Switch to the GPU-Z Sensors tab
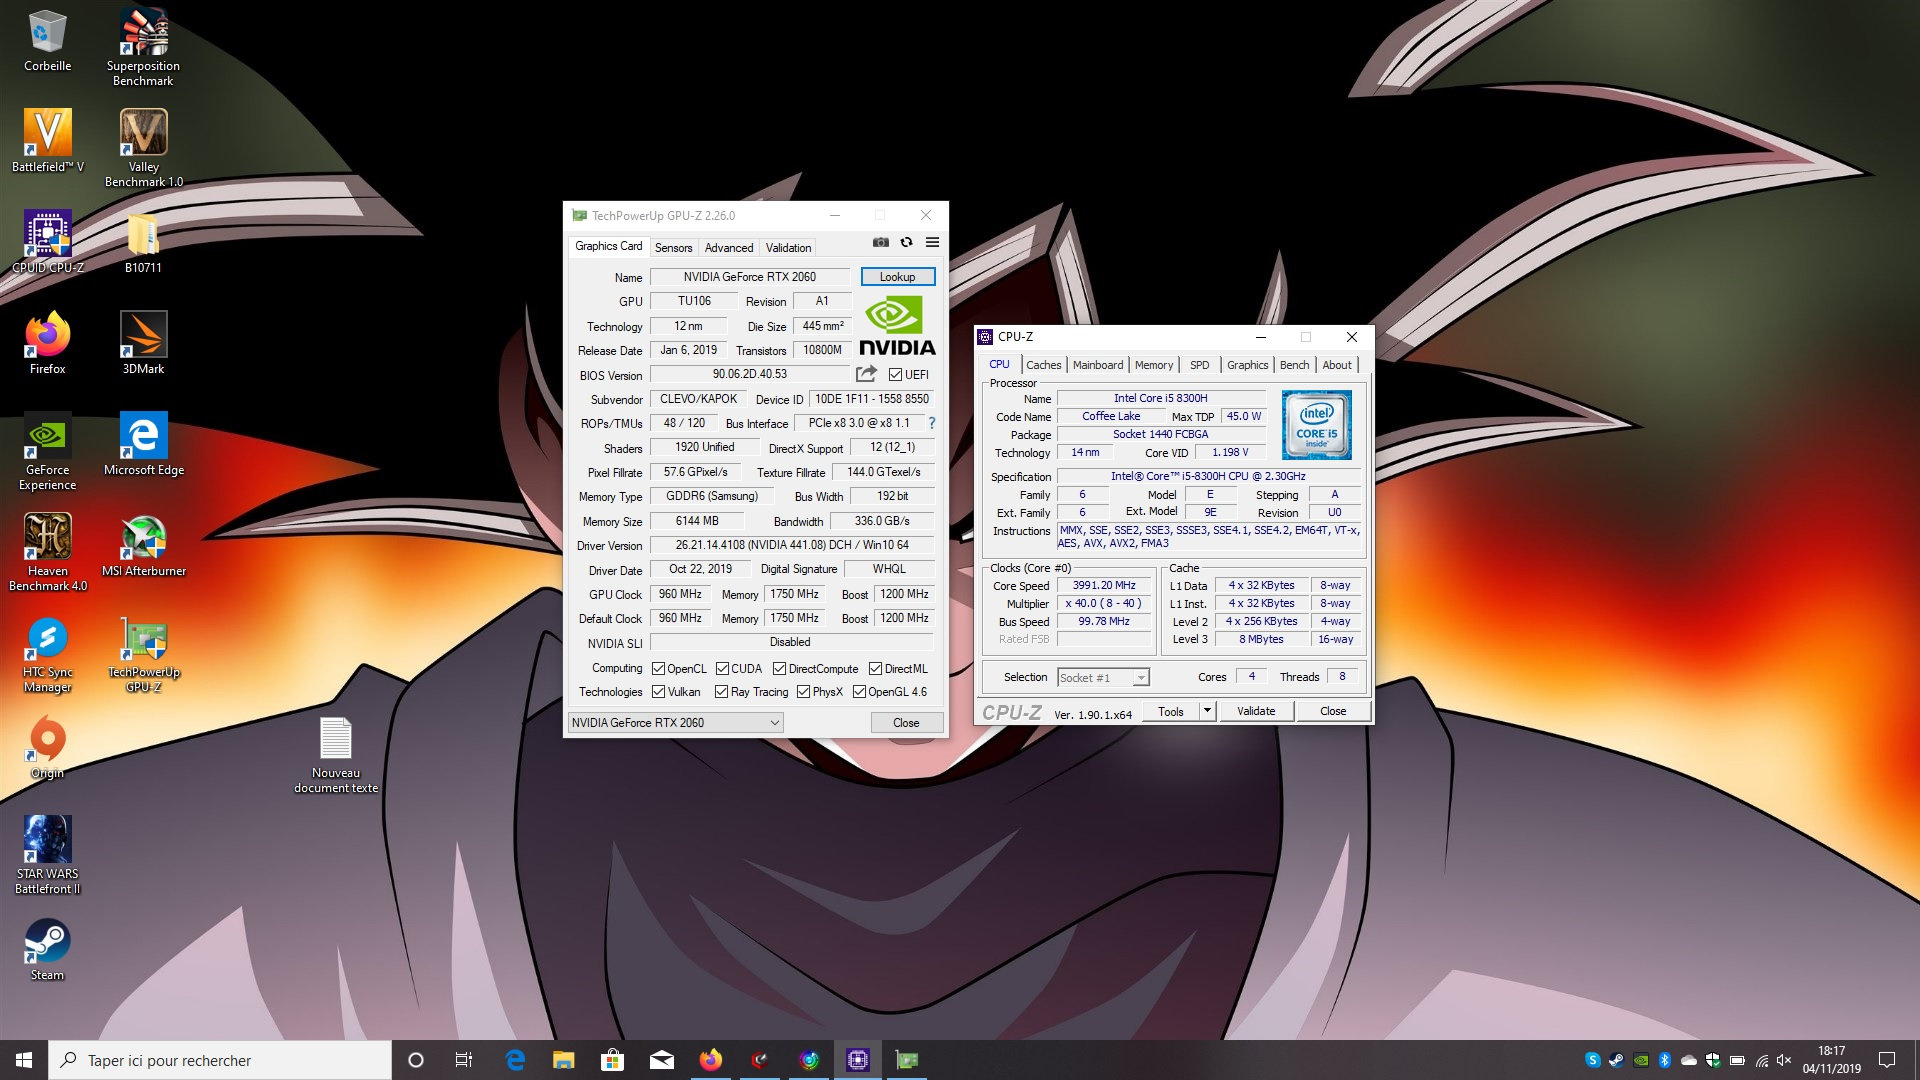 673,248
